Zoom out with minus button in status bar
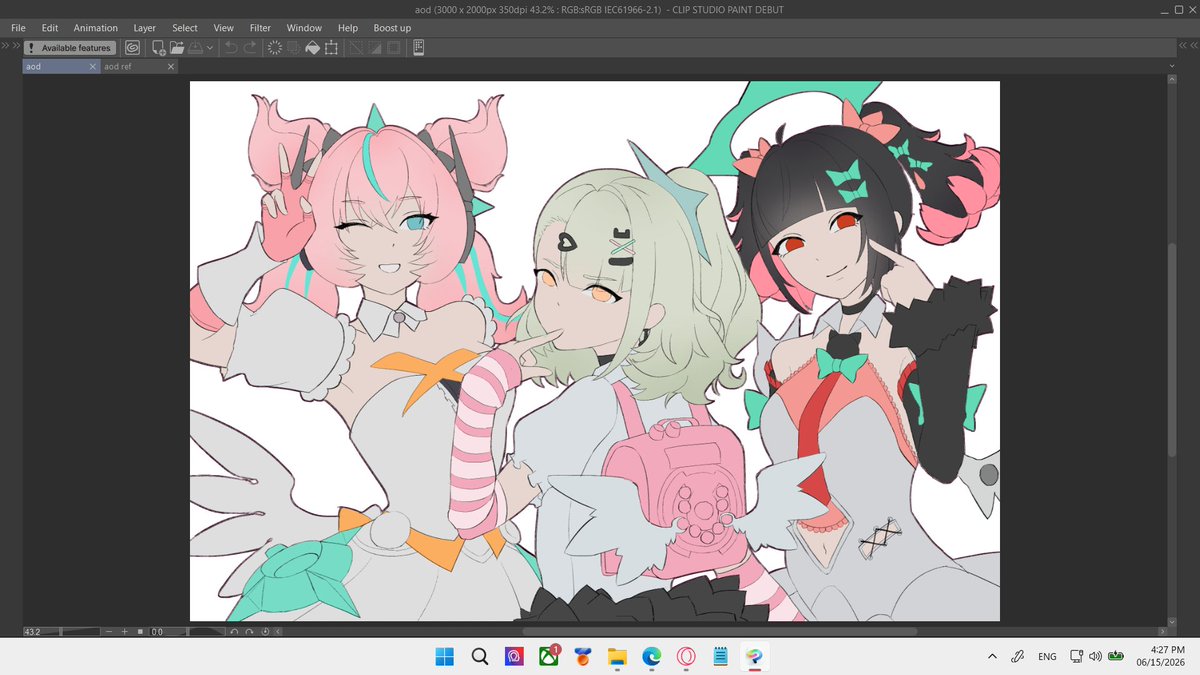The width and height of the screenshot is (1200, 675). pyautogui.click(x=109, y=632)
